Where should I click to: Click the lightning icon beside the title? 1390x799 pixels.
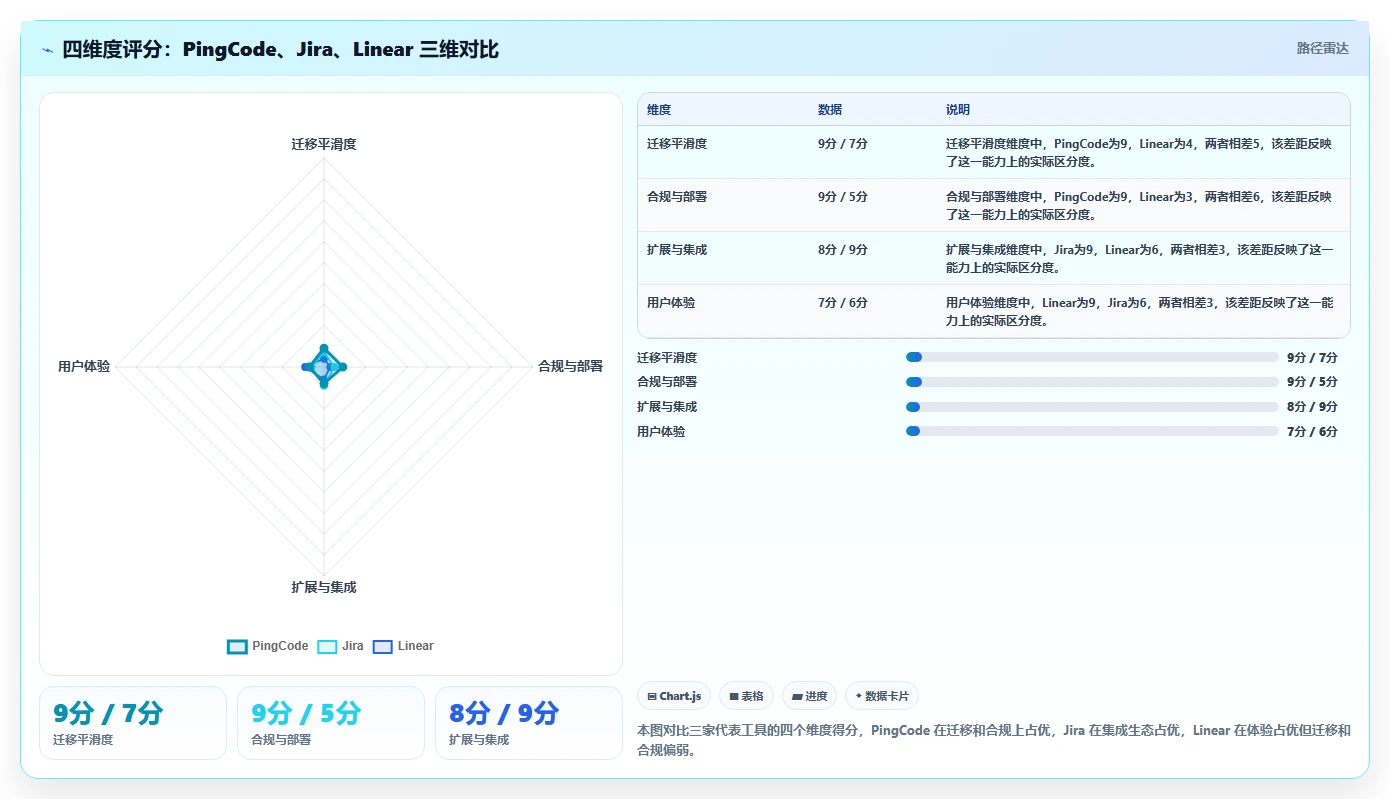[48, 50]
